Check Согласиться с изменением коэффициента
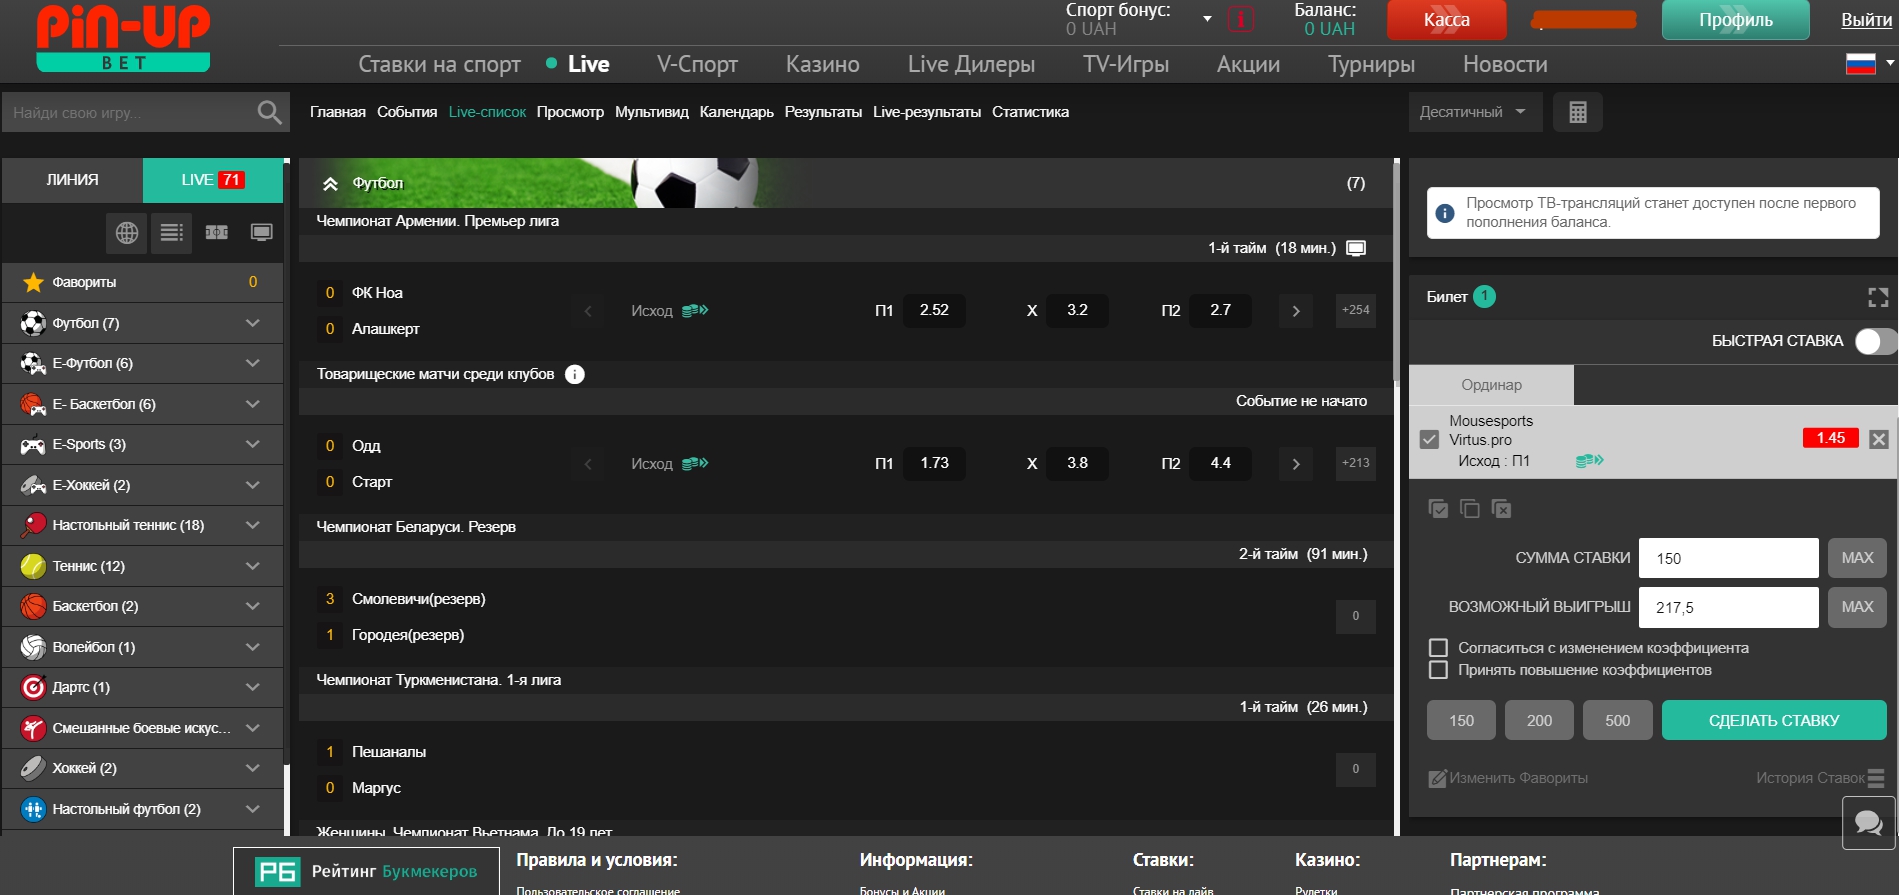 [x=1438, y=648]
